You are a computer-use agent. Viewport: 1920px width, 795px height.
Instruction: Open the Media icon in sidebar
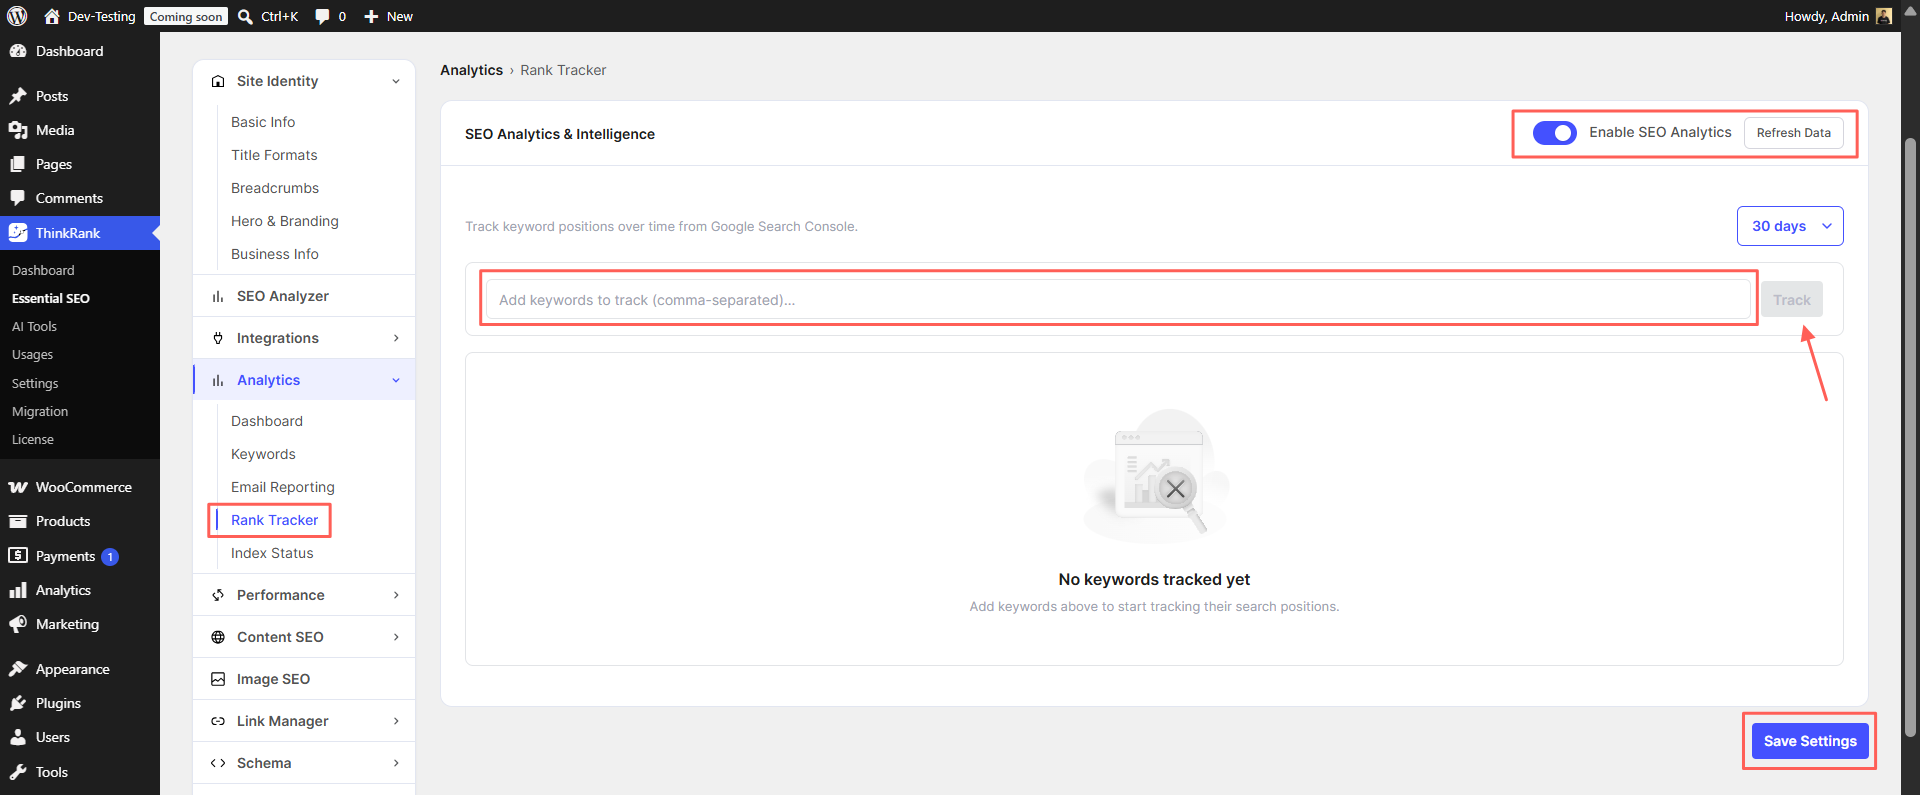pyautogui.click(x=18, y=130)
